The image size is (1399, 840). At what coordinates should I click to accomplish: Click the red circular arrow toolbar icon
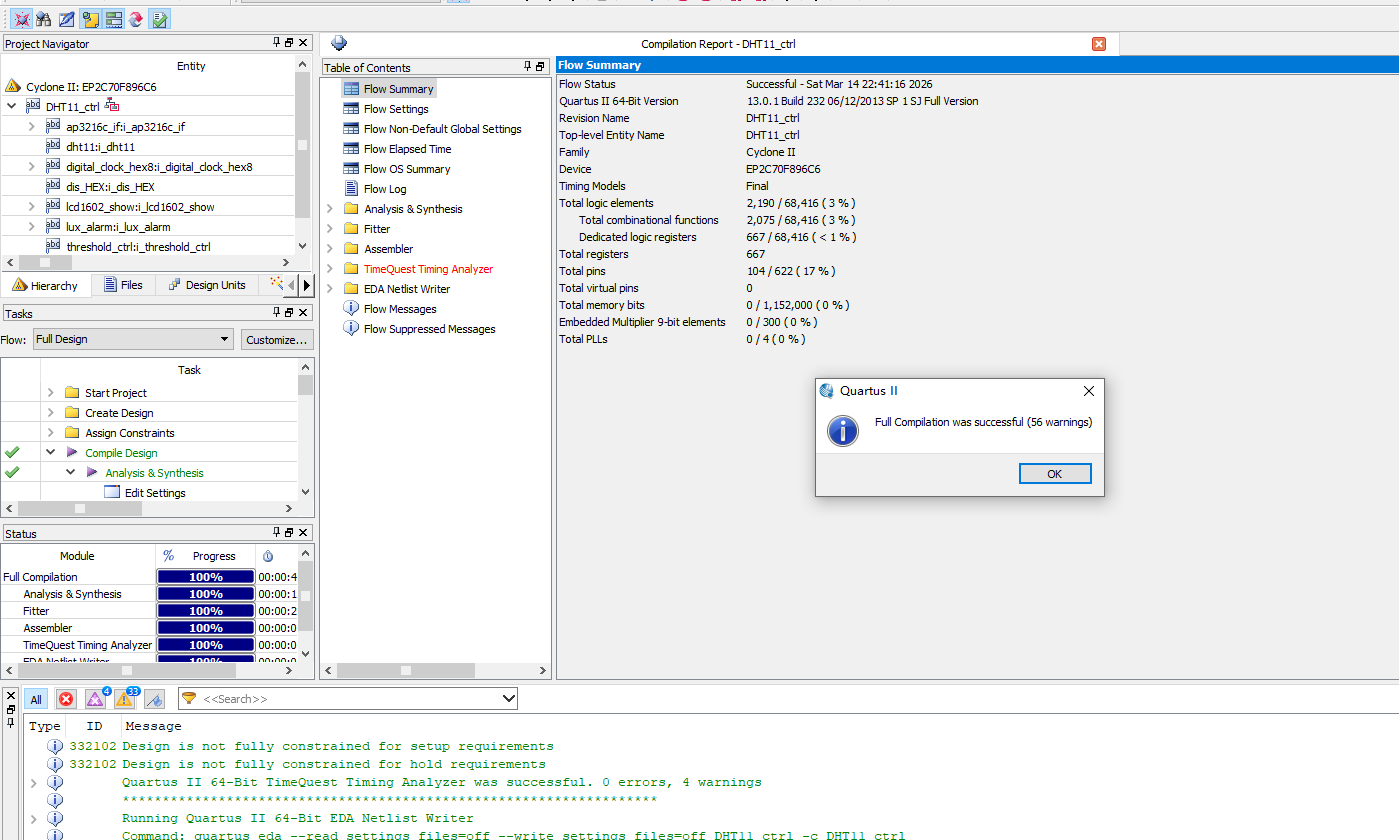[137, 19]
